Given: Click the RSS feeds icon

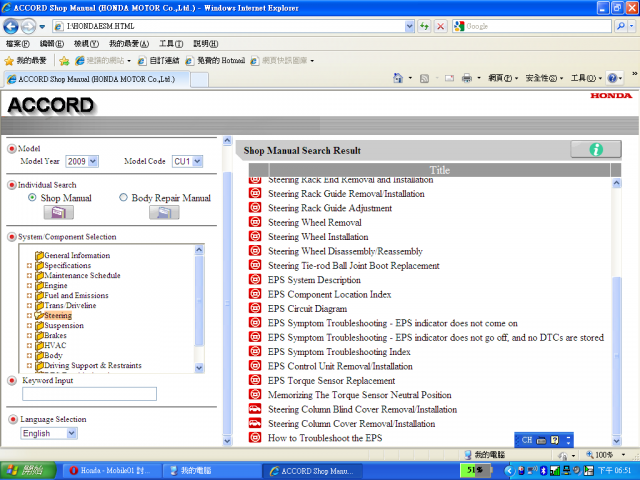Looking at the screenshot, I should click(x=424, y=78).
